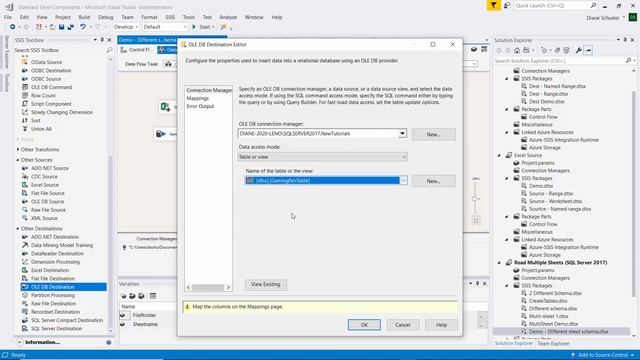Image resolution: width=640 pixels, height=360 pixels.
Task: Collapse Other Sources toolbox group
Action: pyautogui.click(x=18, y=160)
